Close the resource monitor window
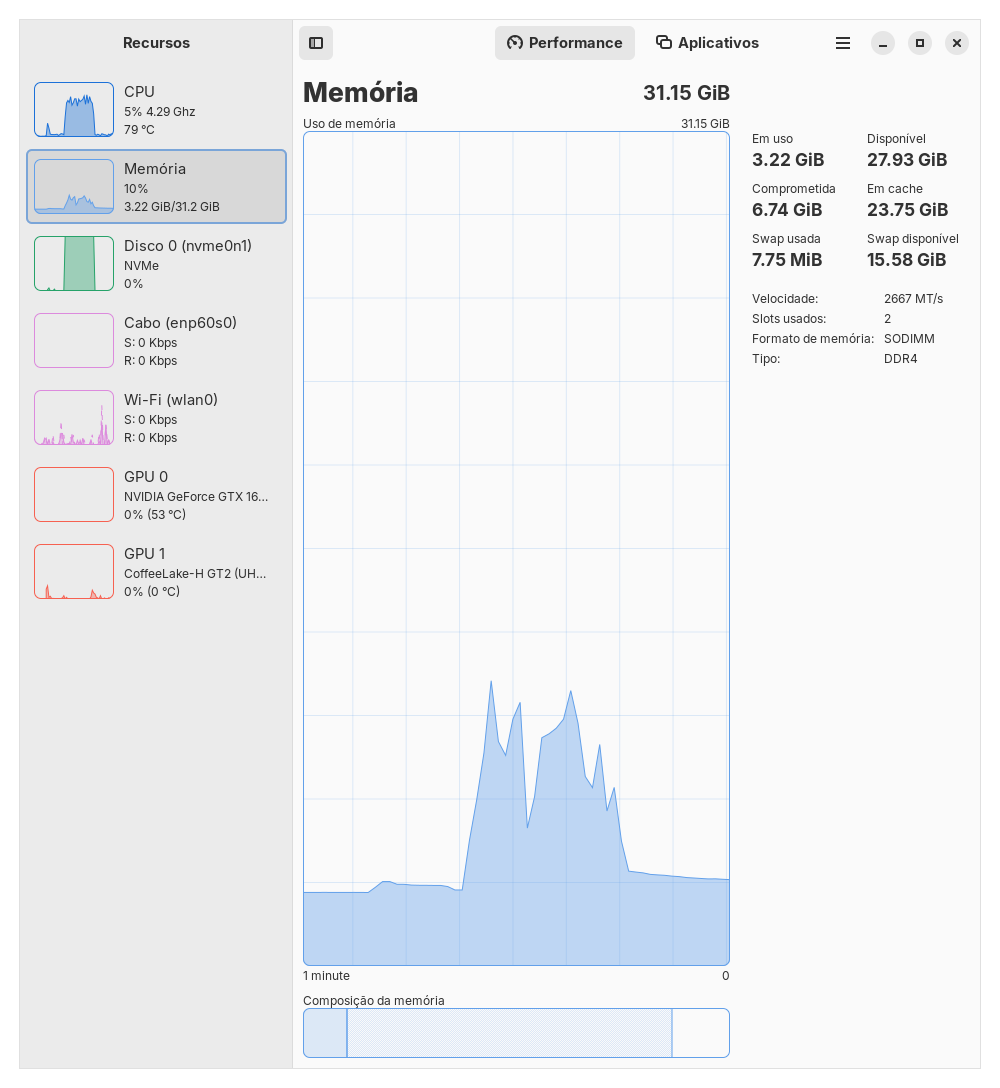Screen dimensions: 1000x1088 pos(957,43)
